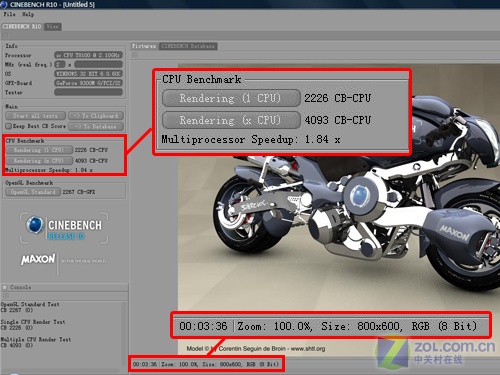This screenshot has width=500, height=375.
Task: Click the Model © credit line under picture
Action: (x=256, y=349)
